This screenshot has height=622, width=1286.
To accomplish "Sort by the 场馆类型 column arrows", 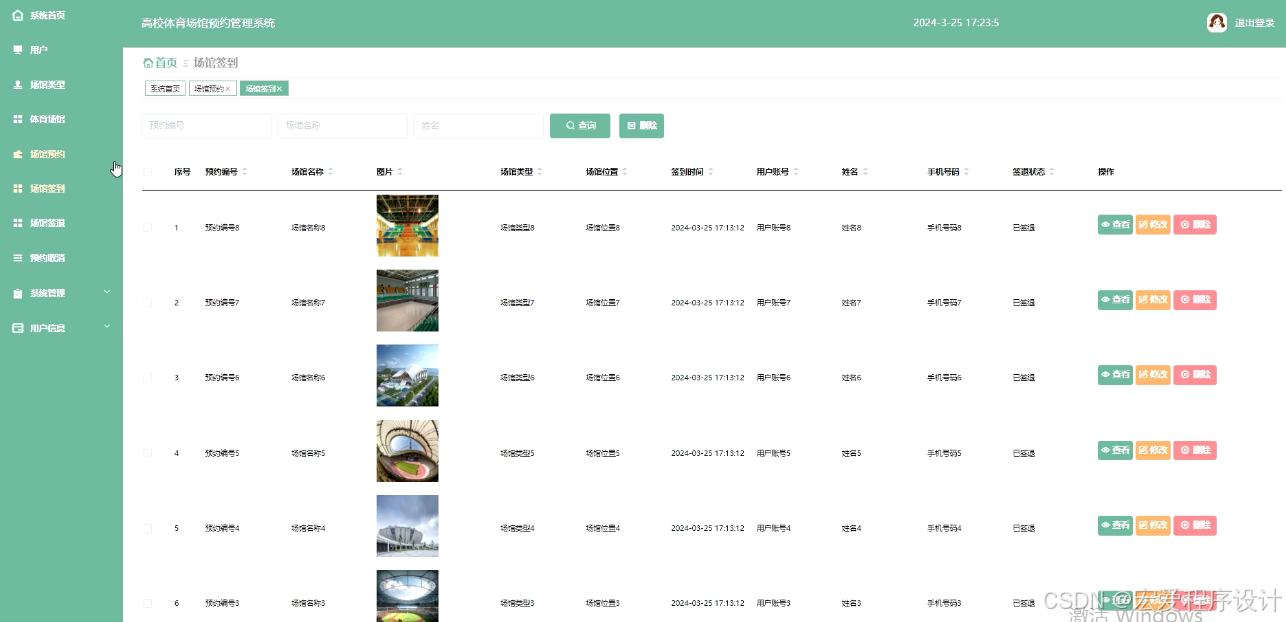I will click(x=540, y=172).
